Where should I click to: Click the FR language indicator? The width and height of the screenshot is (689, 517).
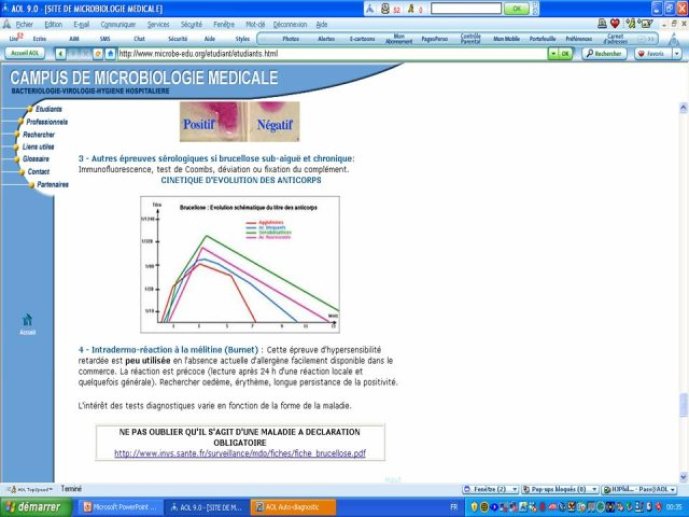pyautogui.click(x=453, y=507)
